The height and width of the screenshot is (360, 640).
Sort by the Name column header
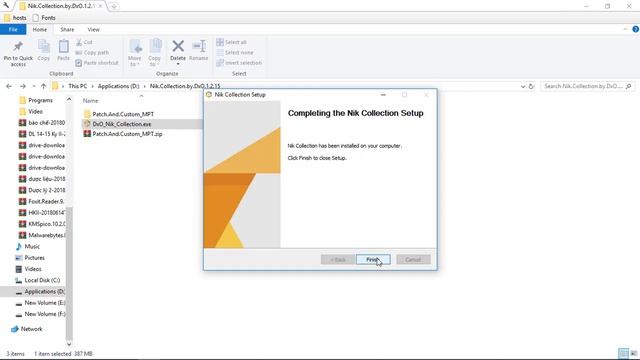click(91, 100)
